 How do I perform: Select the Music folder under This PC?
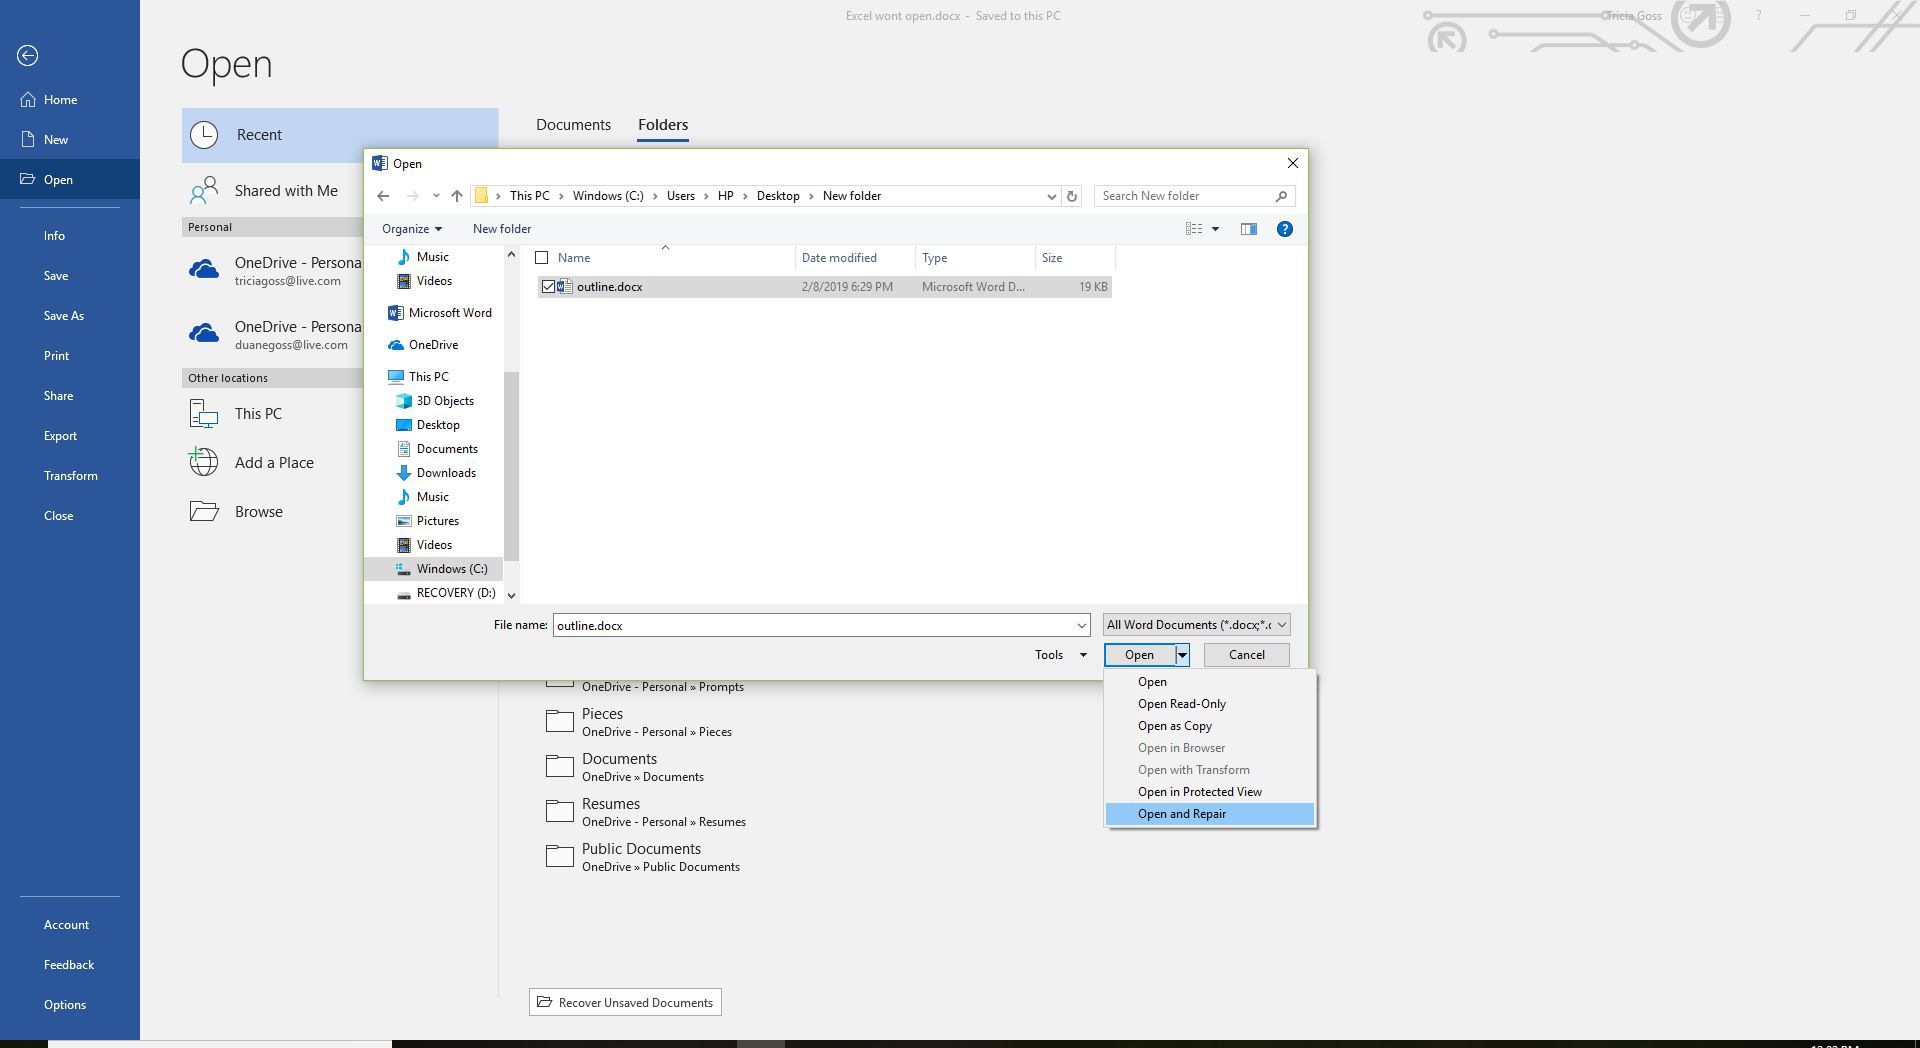pyautogui.click(x=432, y=497)
